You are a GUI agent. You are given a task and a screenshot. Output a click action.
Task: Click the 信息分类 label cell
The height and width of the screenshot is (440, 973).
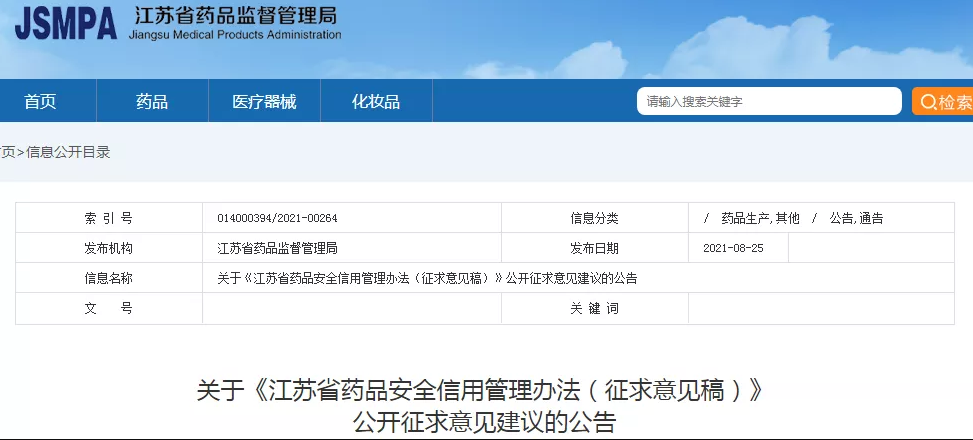click(x=594, y=218)
